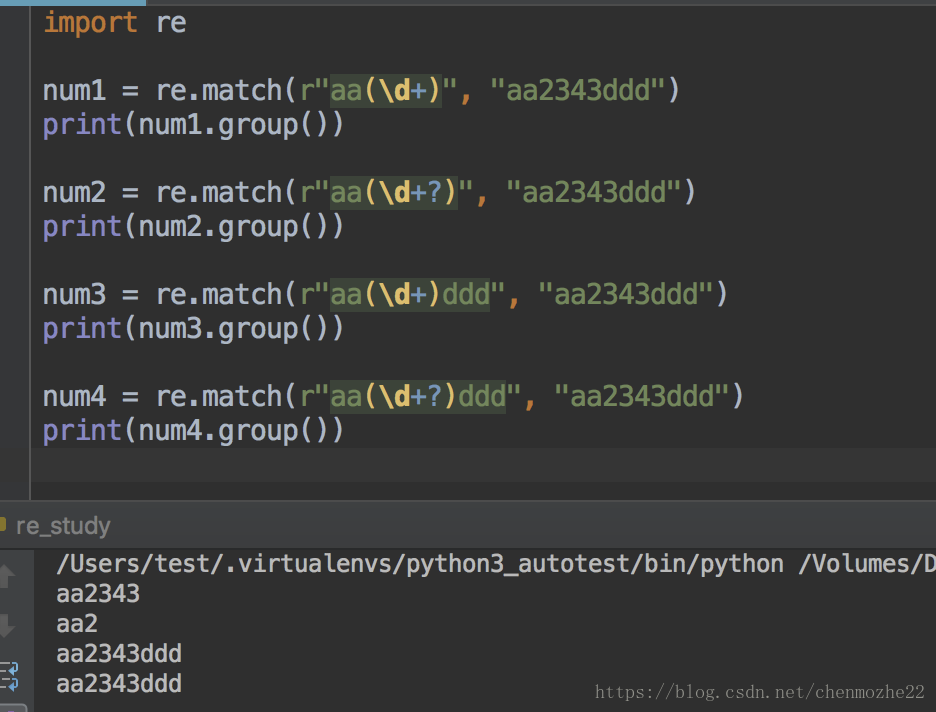Toggle soft-wrap in the run console
Viewport: 936px width, 712px height.
[x=10, y=676]
